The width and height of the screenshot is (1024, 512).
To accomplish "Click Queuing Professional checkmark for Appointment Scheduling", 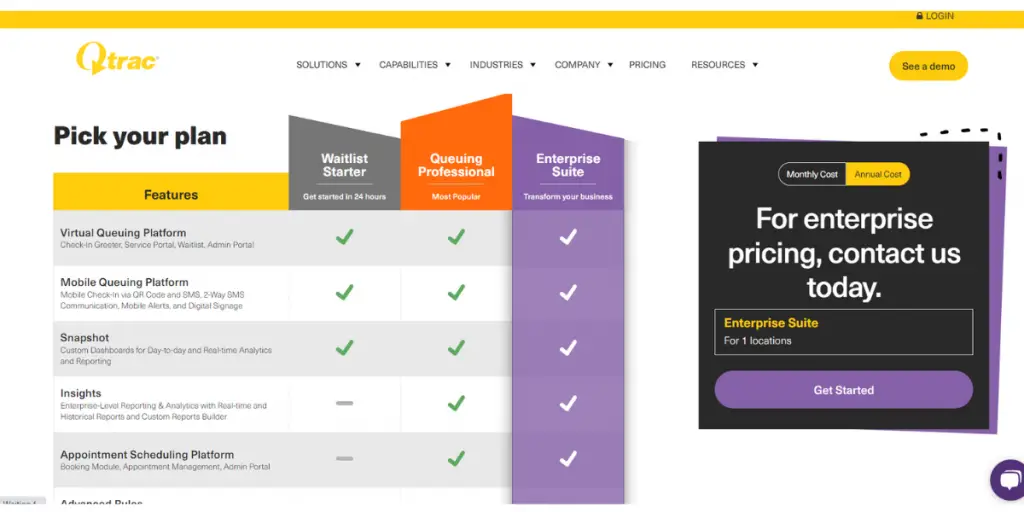I will [456, 459].
